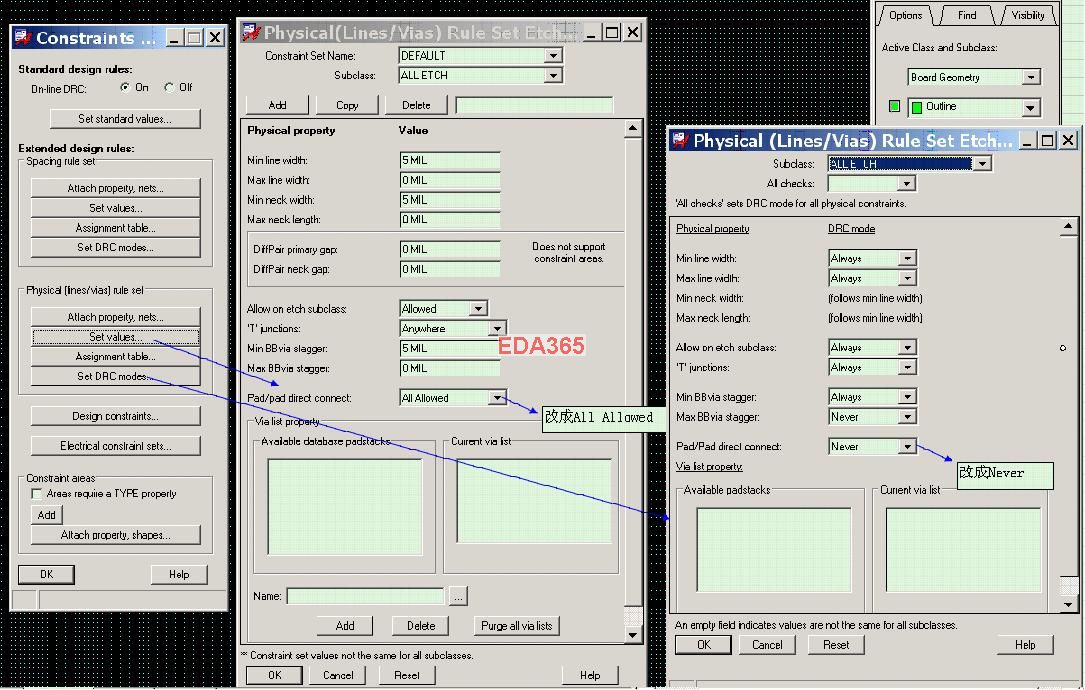Open Design constraints dialog
This screenshot has height=690, width=1085.
[x=116, y=416]
